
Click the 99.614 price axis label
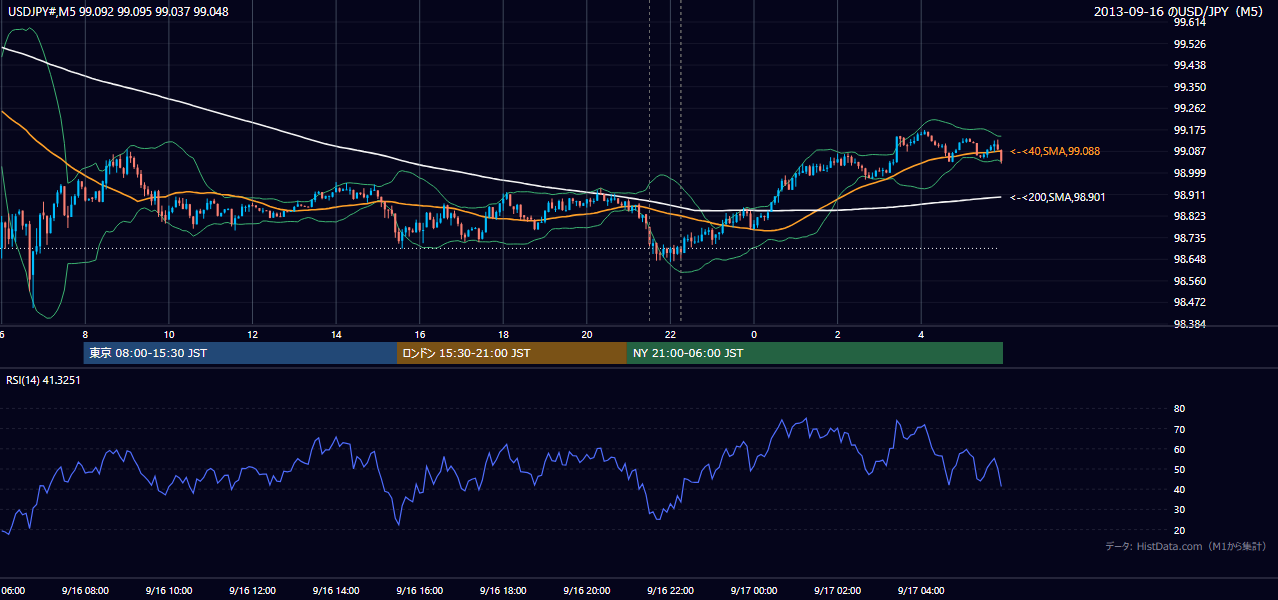[x=1189, y=23]
